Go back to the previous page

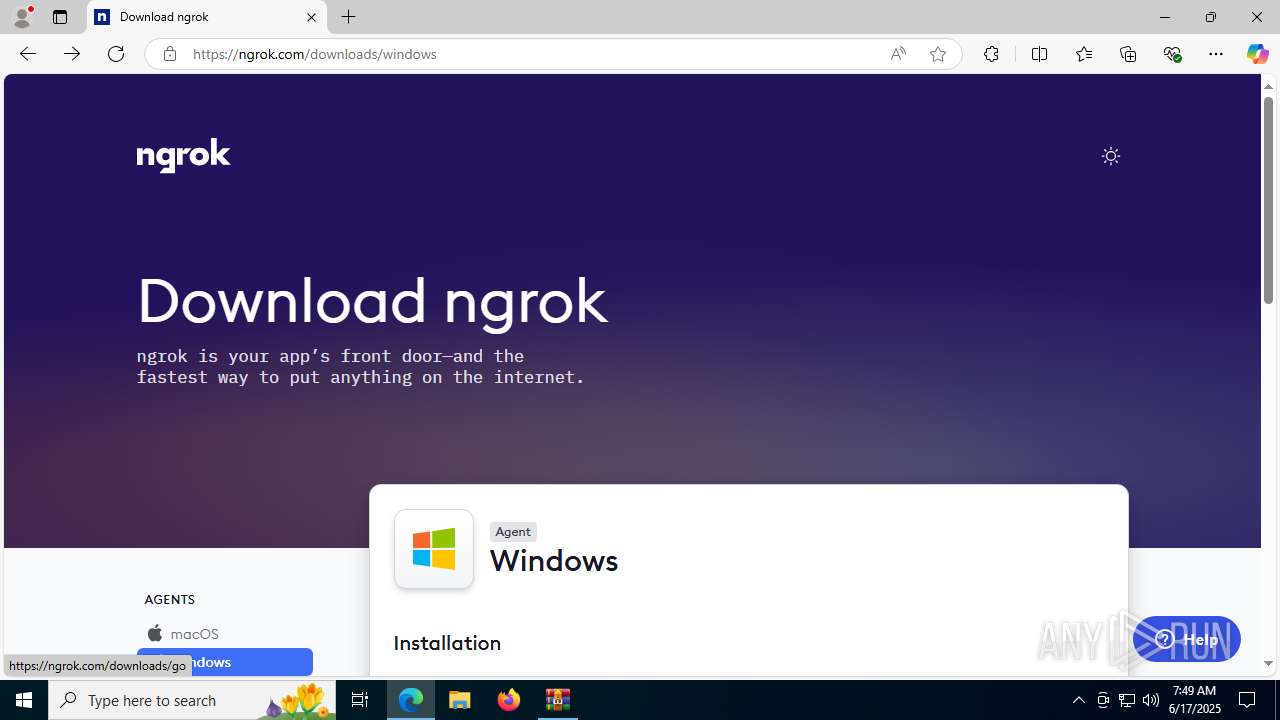point(27,54)
